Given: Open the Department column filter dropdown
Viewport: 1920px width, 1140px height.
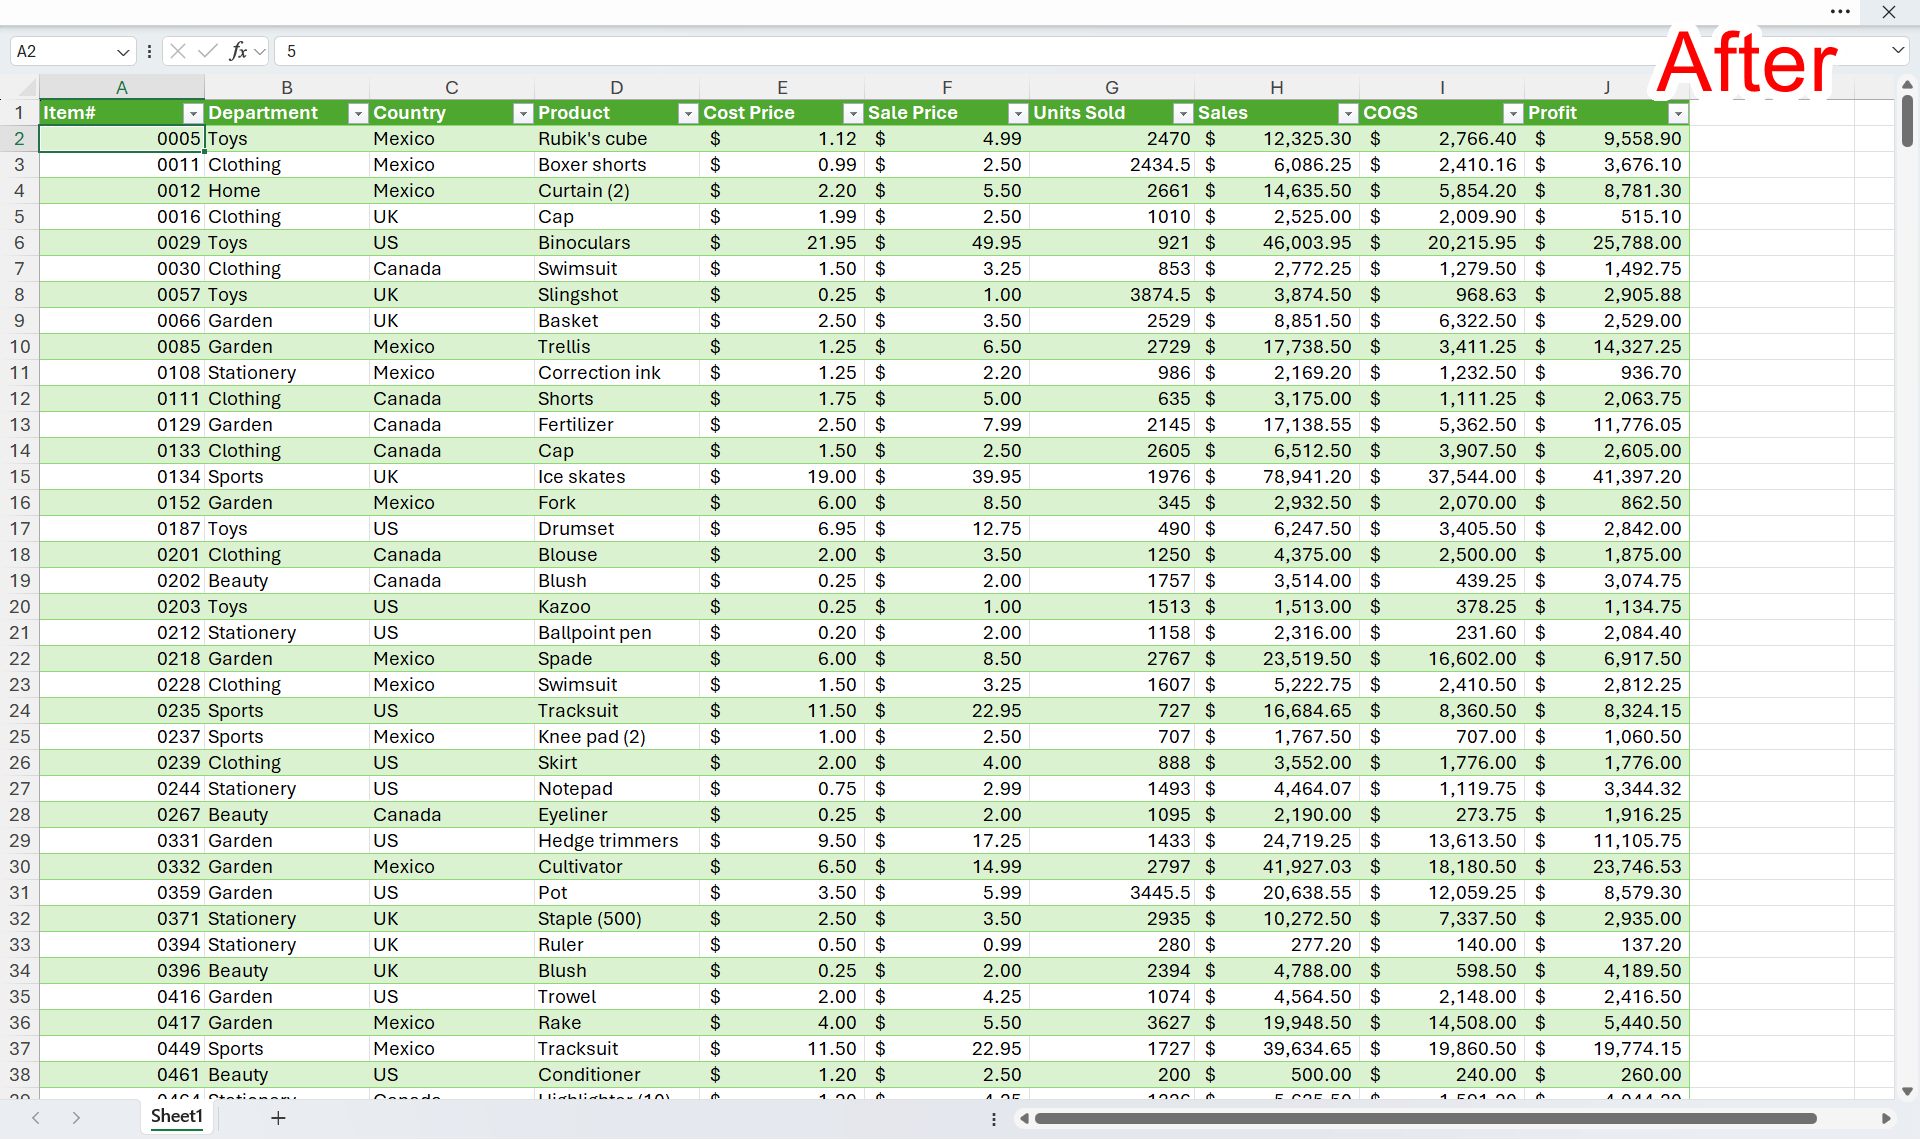Looking at the screenshot, I should (358, 114).
